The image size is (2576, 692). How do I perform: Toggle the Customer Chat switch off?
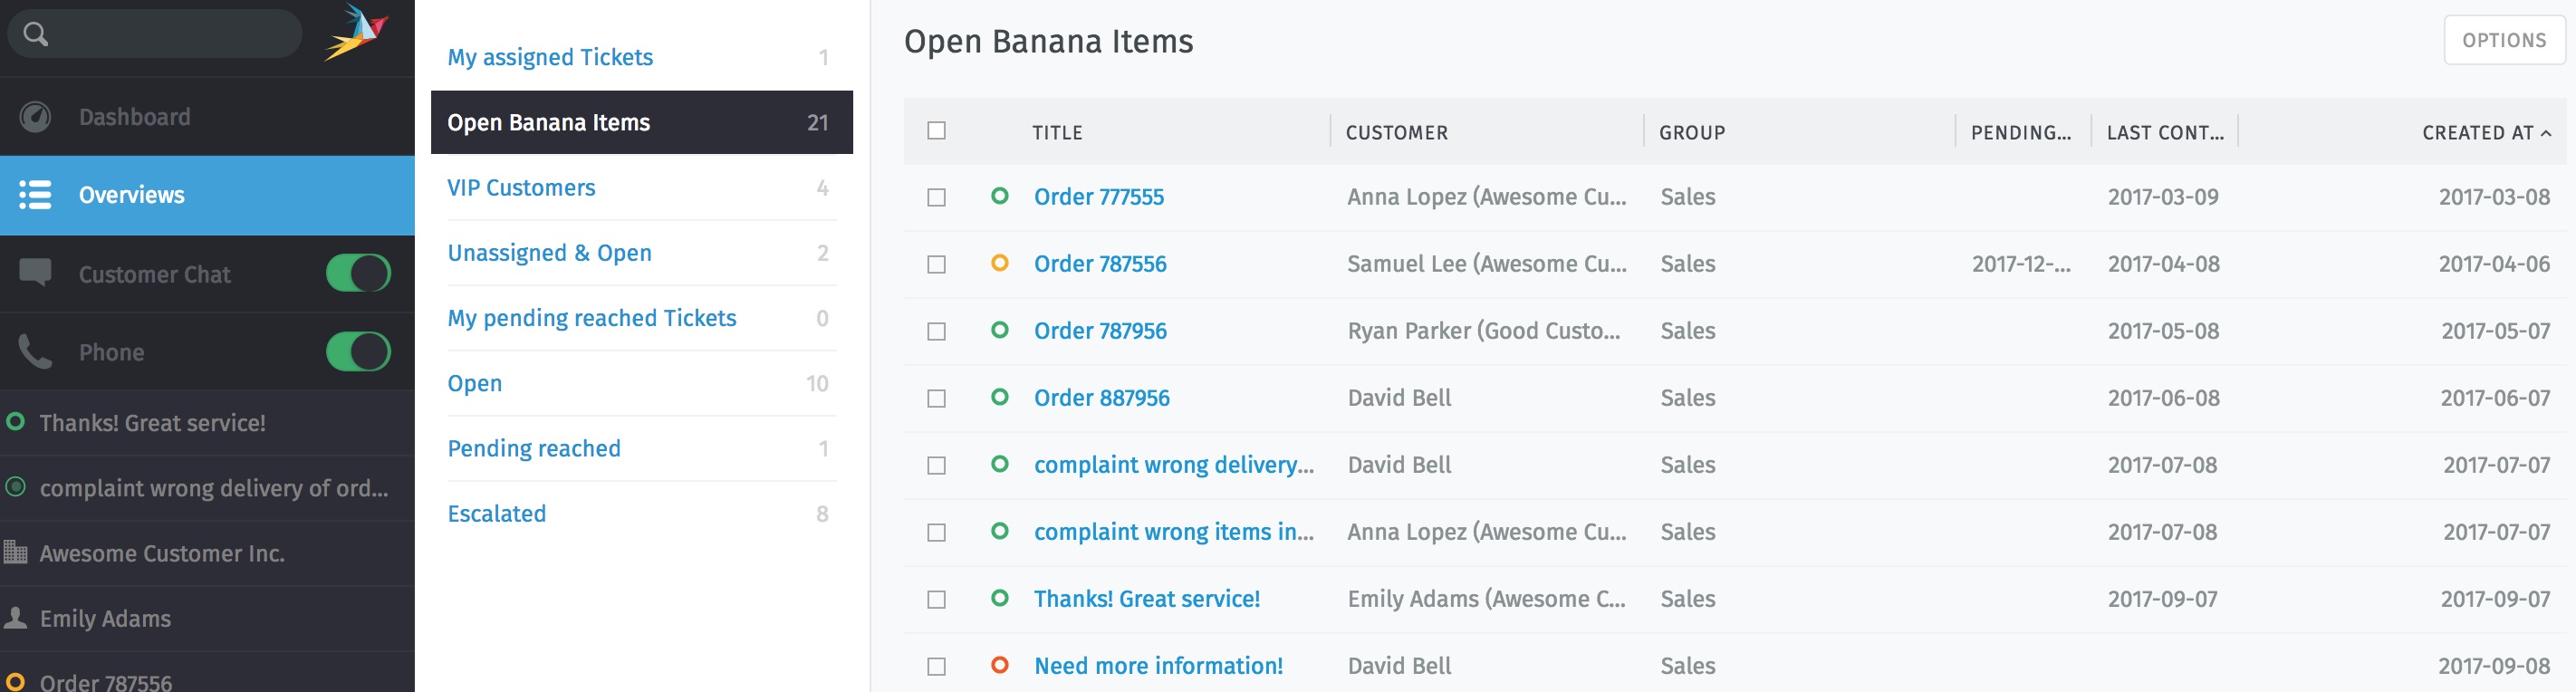(358, 273)
